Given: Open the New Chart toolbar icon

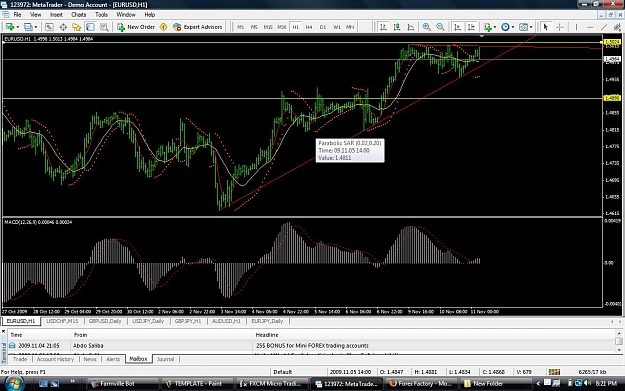Looking at the screenshot, I should pyautogui.click(x=10, y=27).
